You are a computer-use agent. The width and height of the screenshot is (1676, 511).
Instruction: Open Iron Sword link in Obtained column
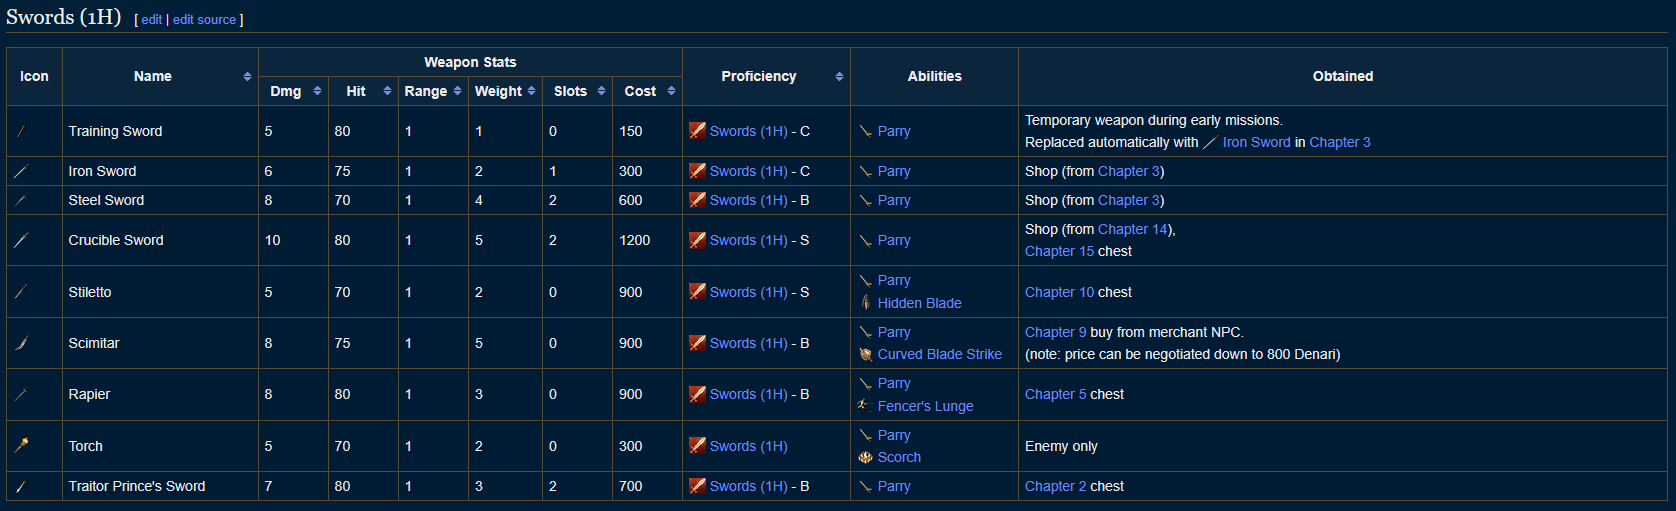[1256, 142]
